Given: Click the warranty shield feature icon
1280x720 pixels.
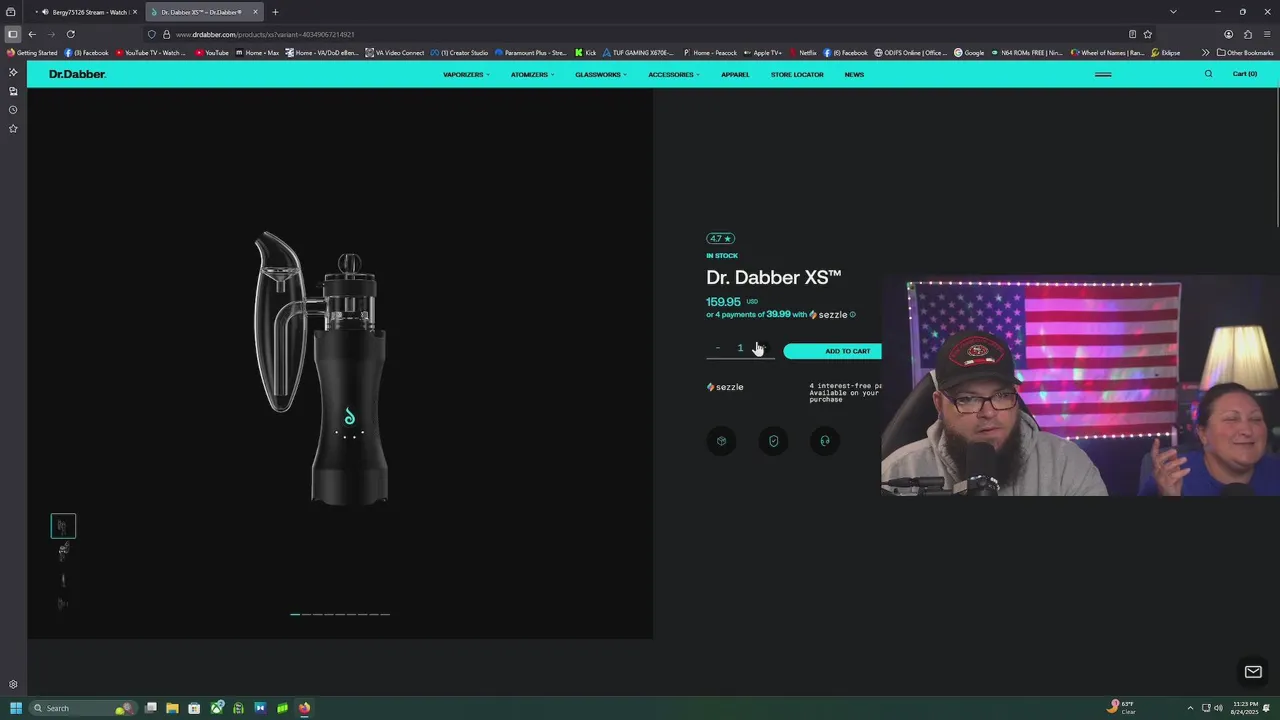Looking at the screenshot, I should click(x=773, y=441).
